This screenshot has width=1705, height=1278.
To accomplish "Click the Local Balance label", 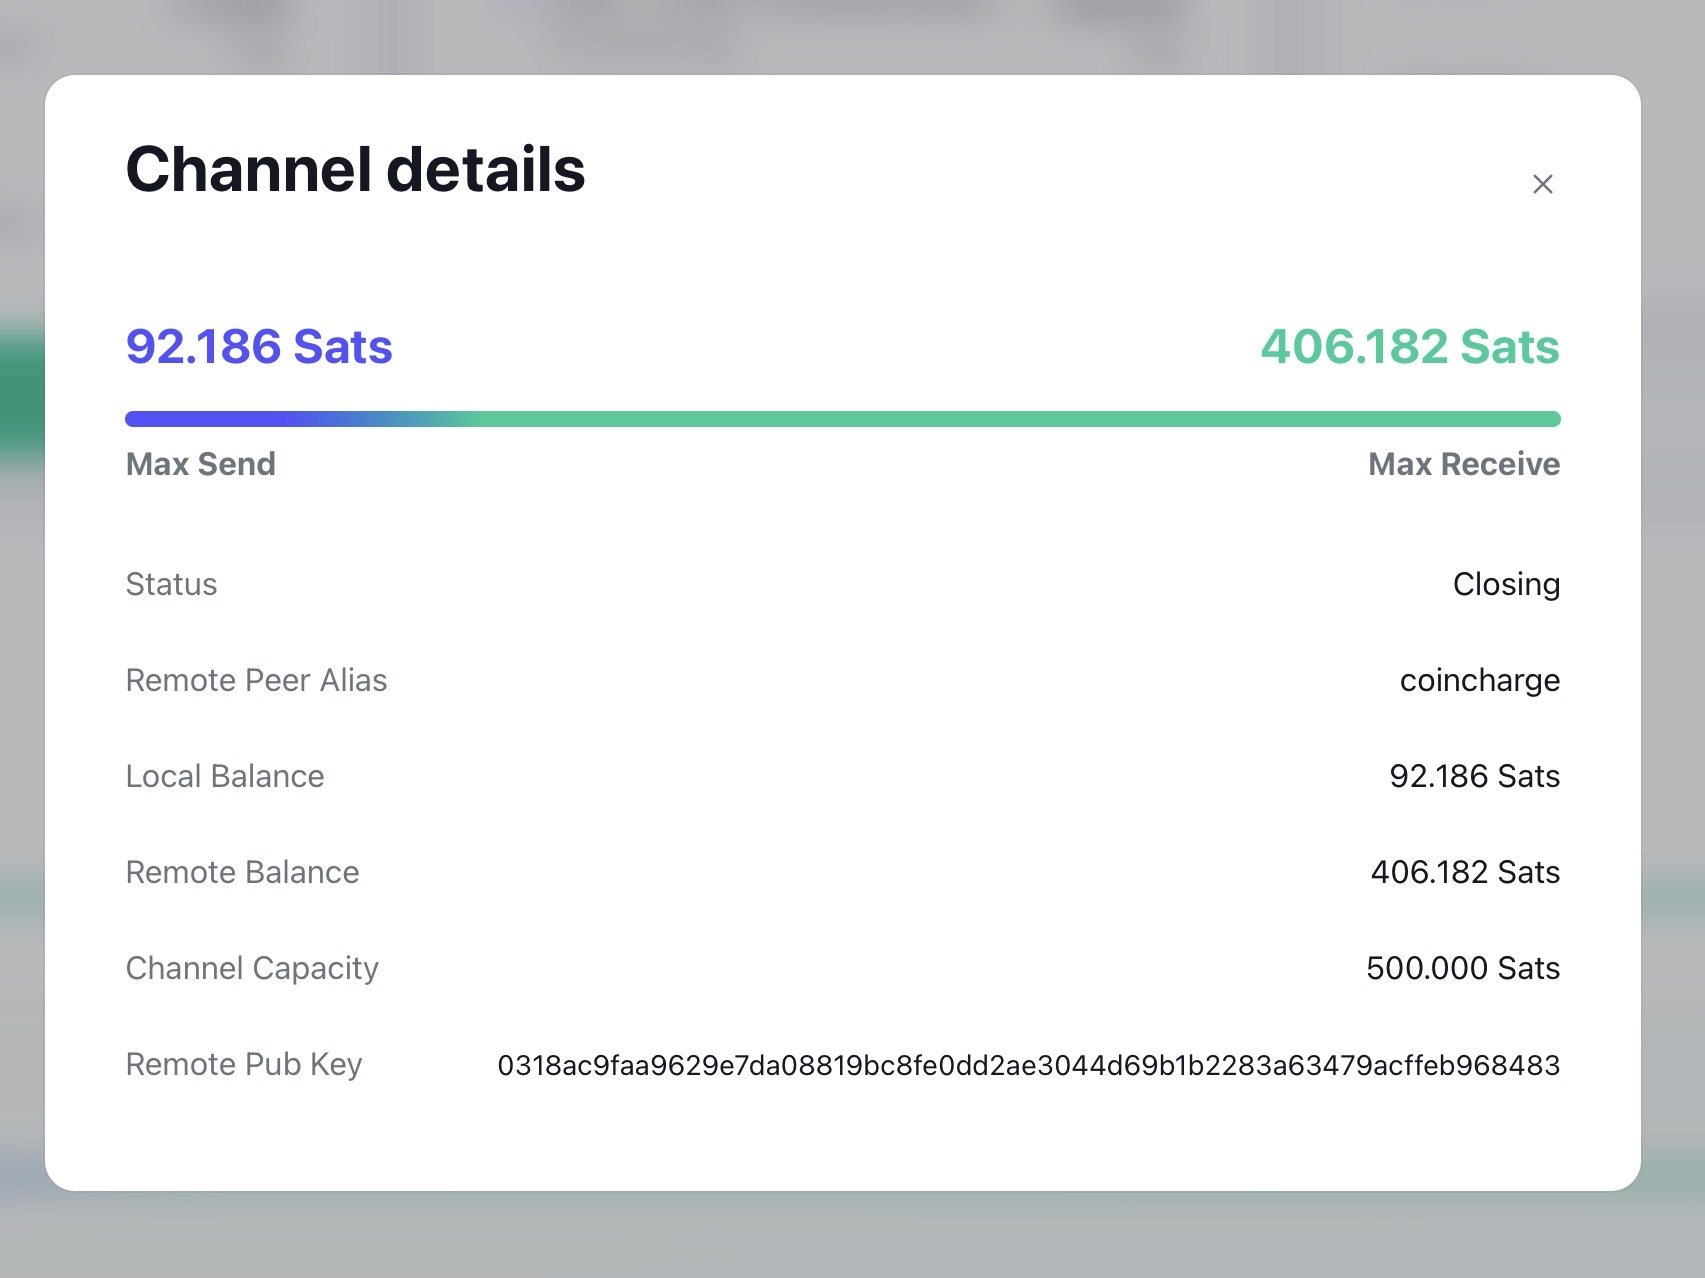I will pyautogui.click(x=225, y=776).
